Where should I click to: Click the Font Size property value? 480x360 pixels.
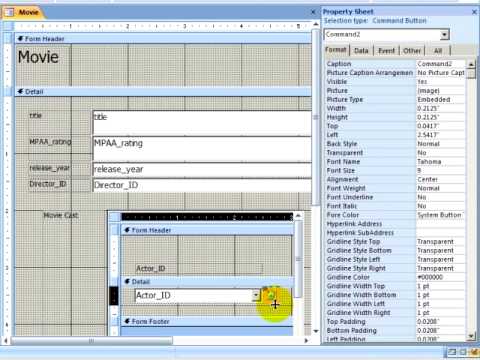(x=441, y=171)
